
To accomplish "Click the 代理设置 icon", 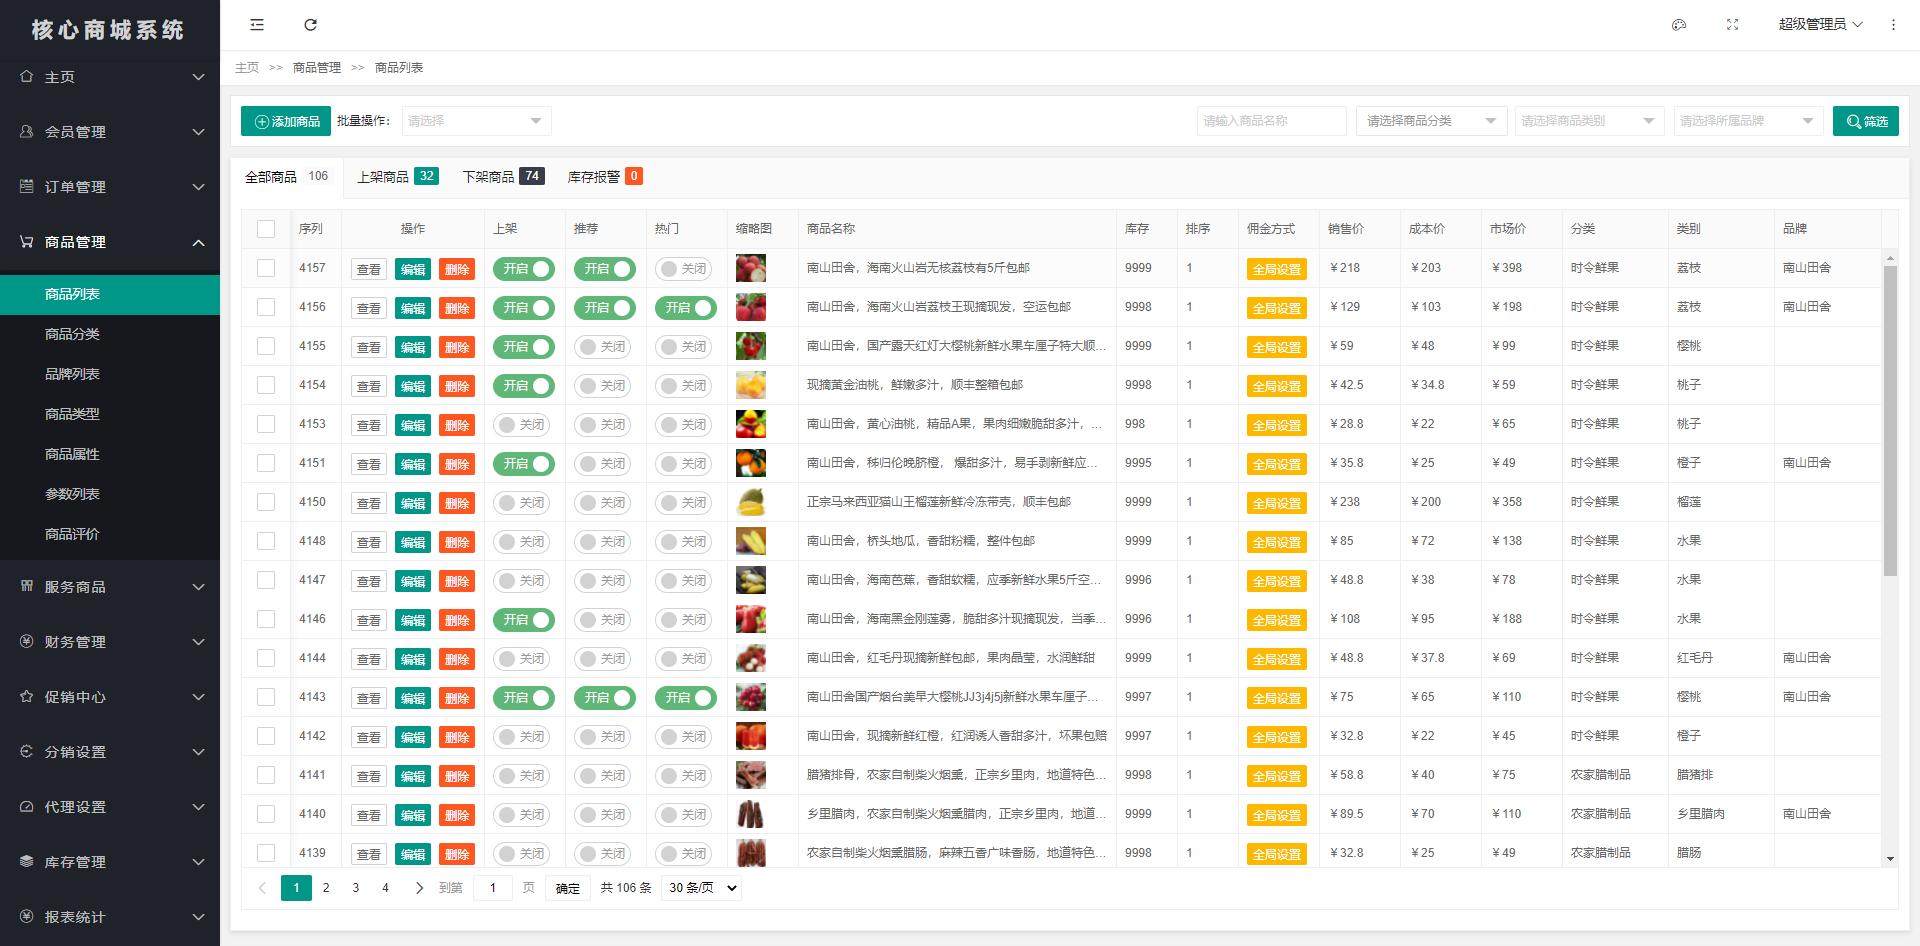I will (27, 806).
